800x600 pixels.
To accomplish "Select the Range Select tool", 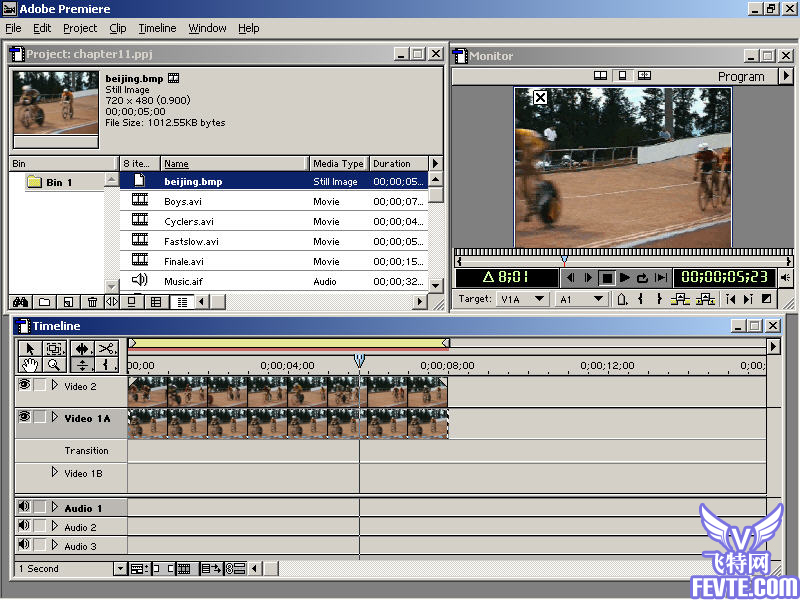I will click(54, 349).
